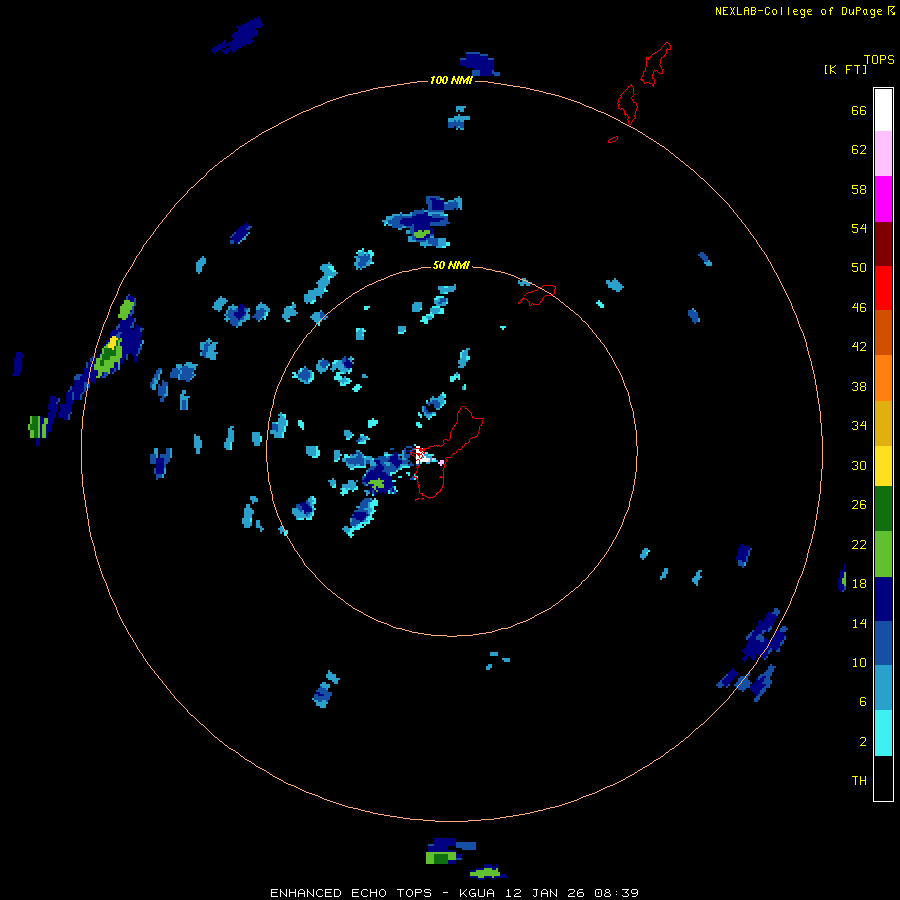Click the [K FT] units label

pyautogui.click(x=845, y=69)
